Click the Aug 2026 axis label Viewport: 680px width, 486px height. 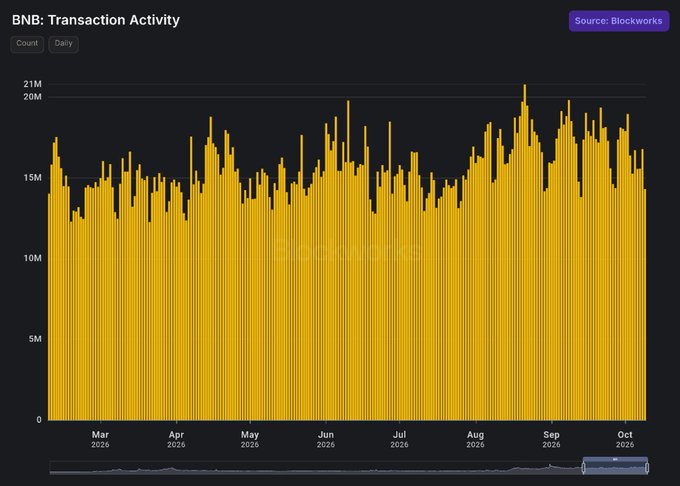pos(475,439)
